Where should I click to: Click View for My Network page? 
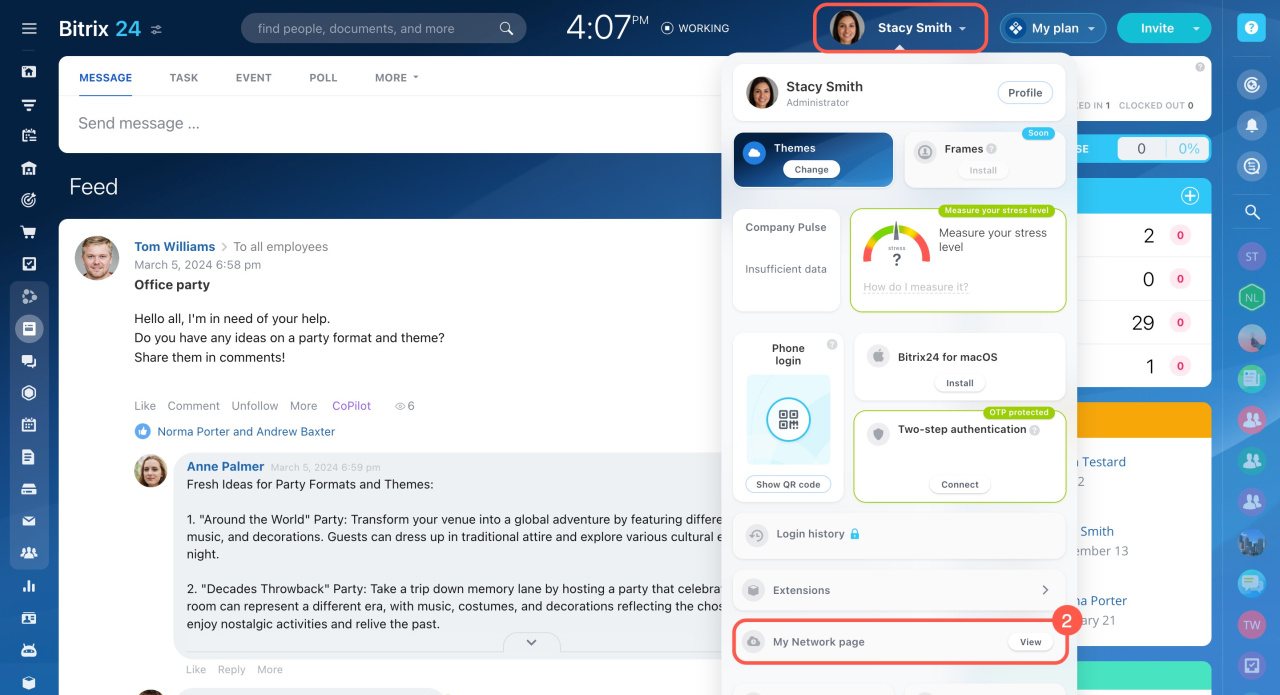(1030, 642)
